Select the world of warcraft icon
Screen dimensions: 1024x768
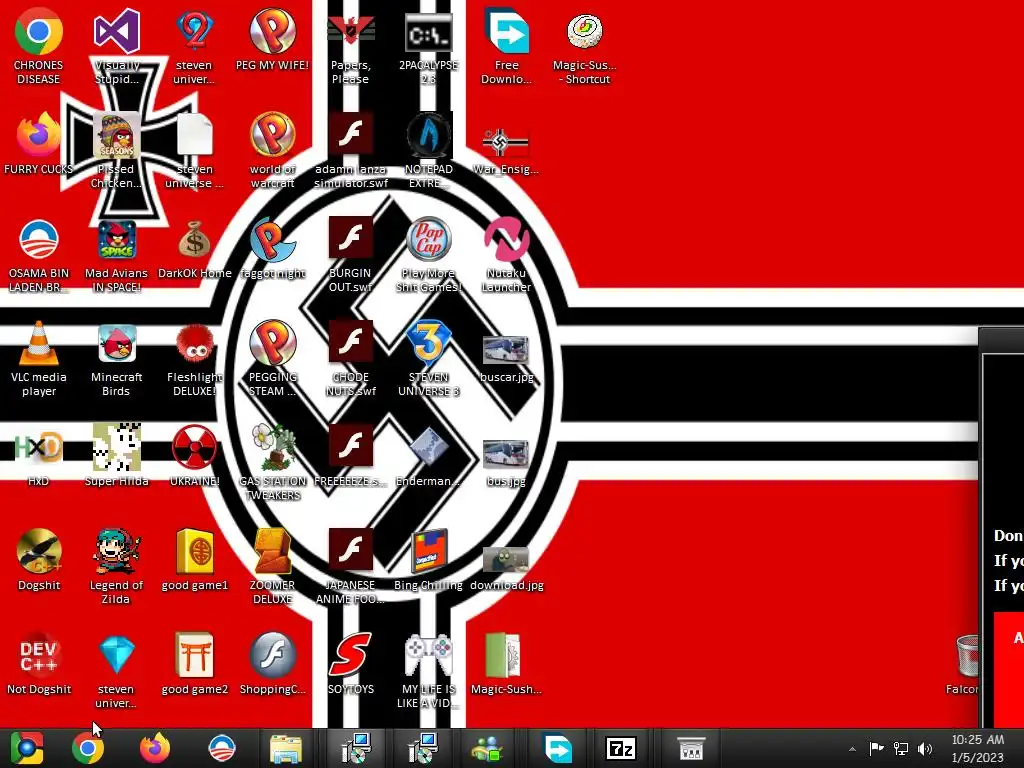[x=272, y=150]
